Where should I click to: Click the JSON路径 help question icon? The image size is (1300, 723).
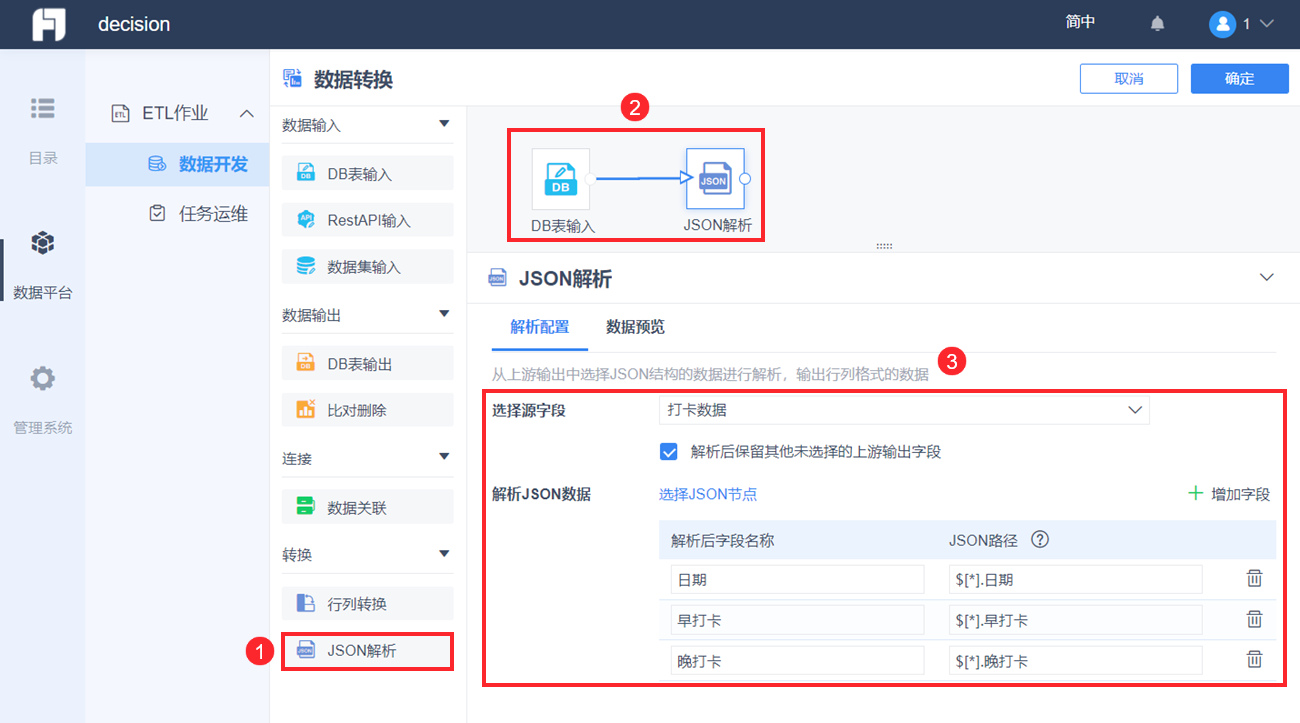point(1040,540)
